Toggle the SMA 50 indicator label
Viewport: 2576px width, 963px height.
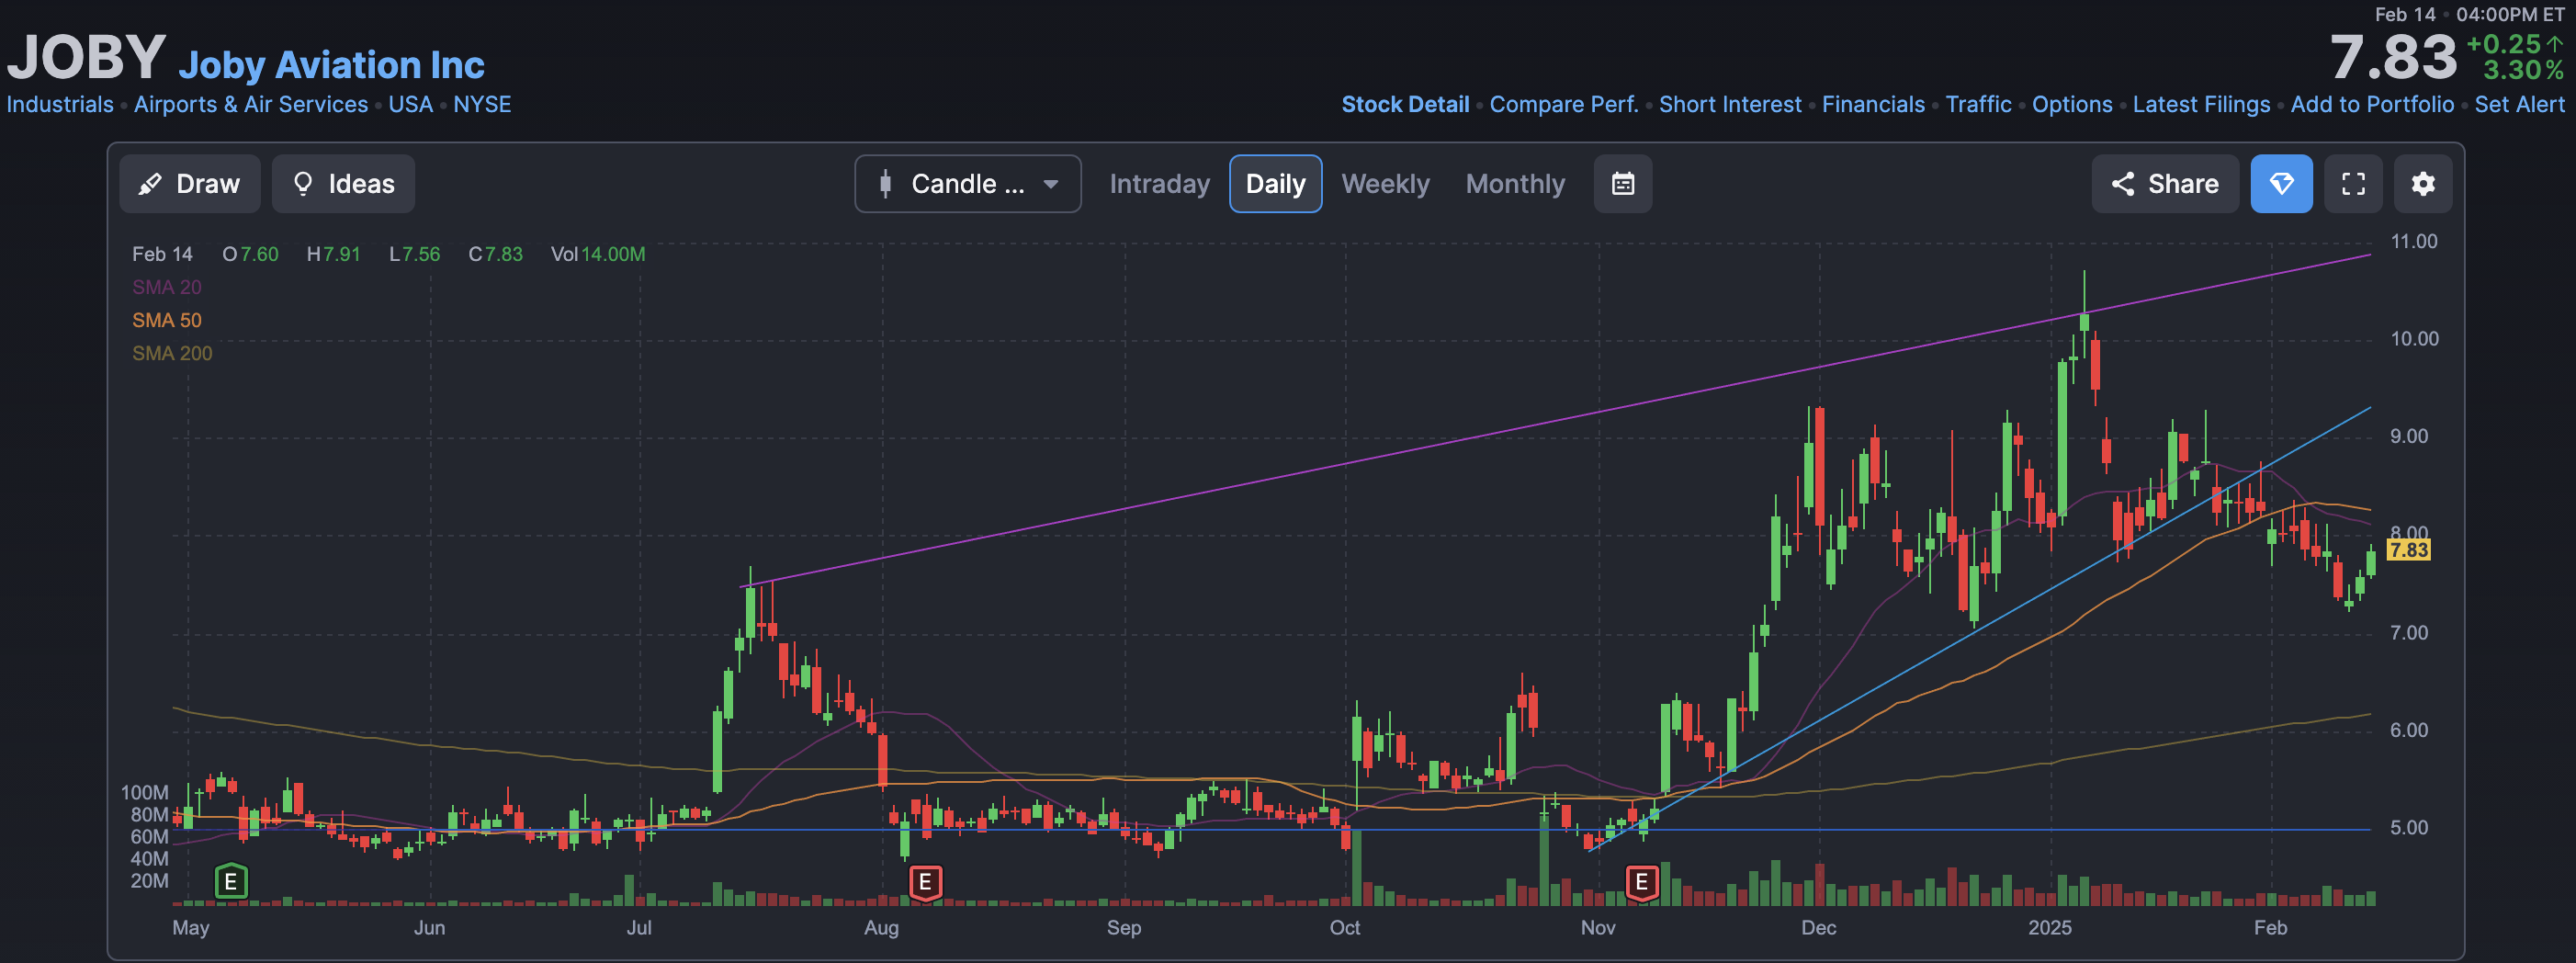tap(167, 320)
